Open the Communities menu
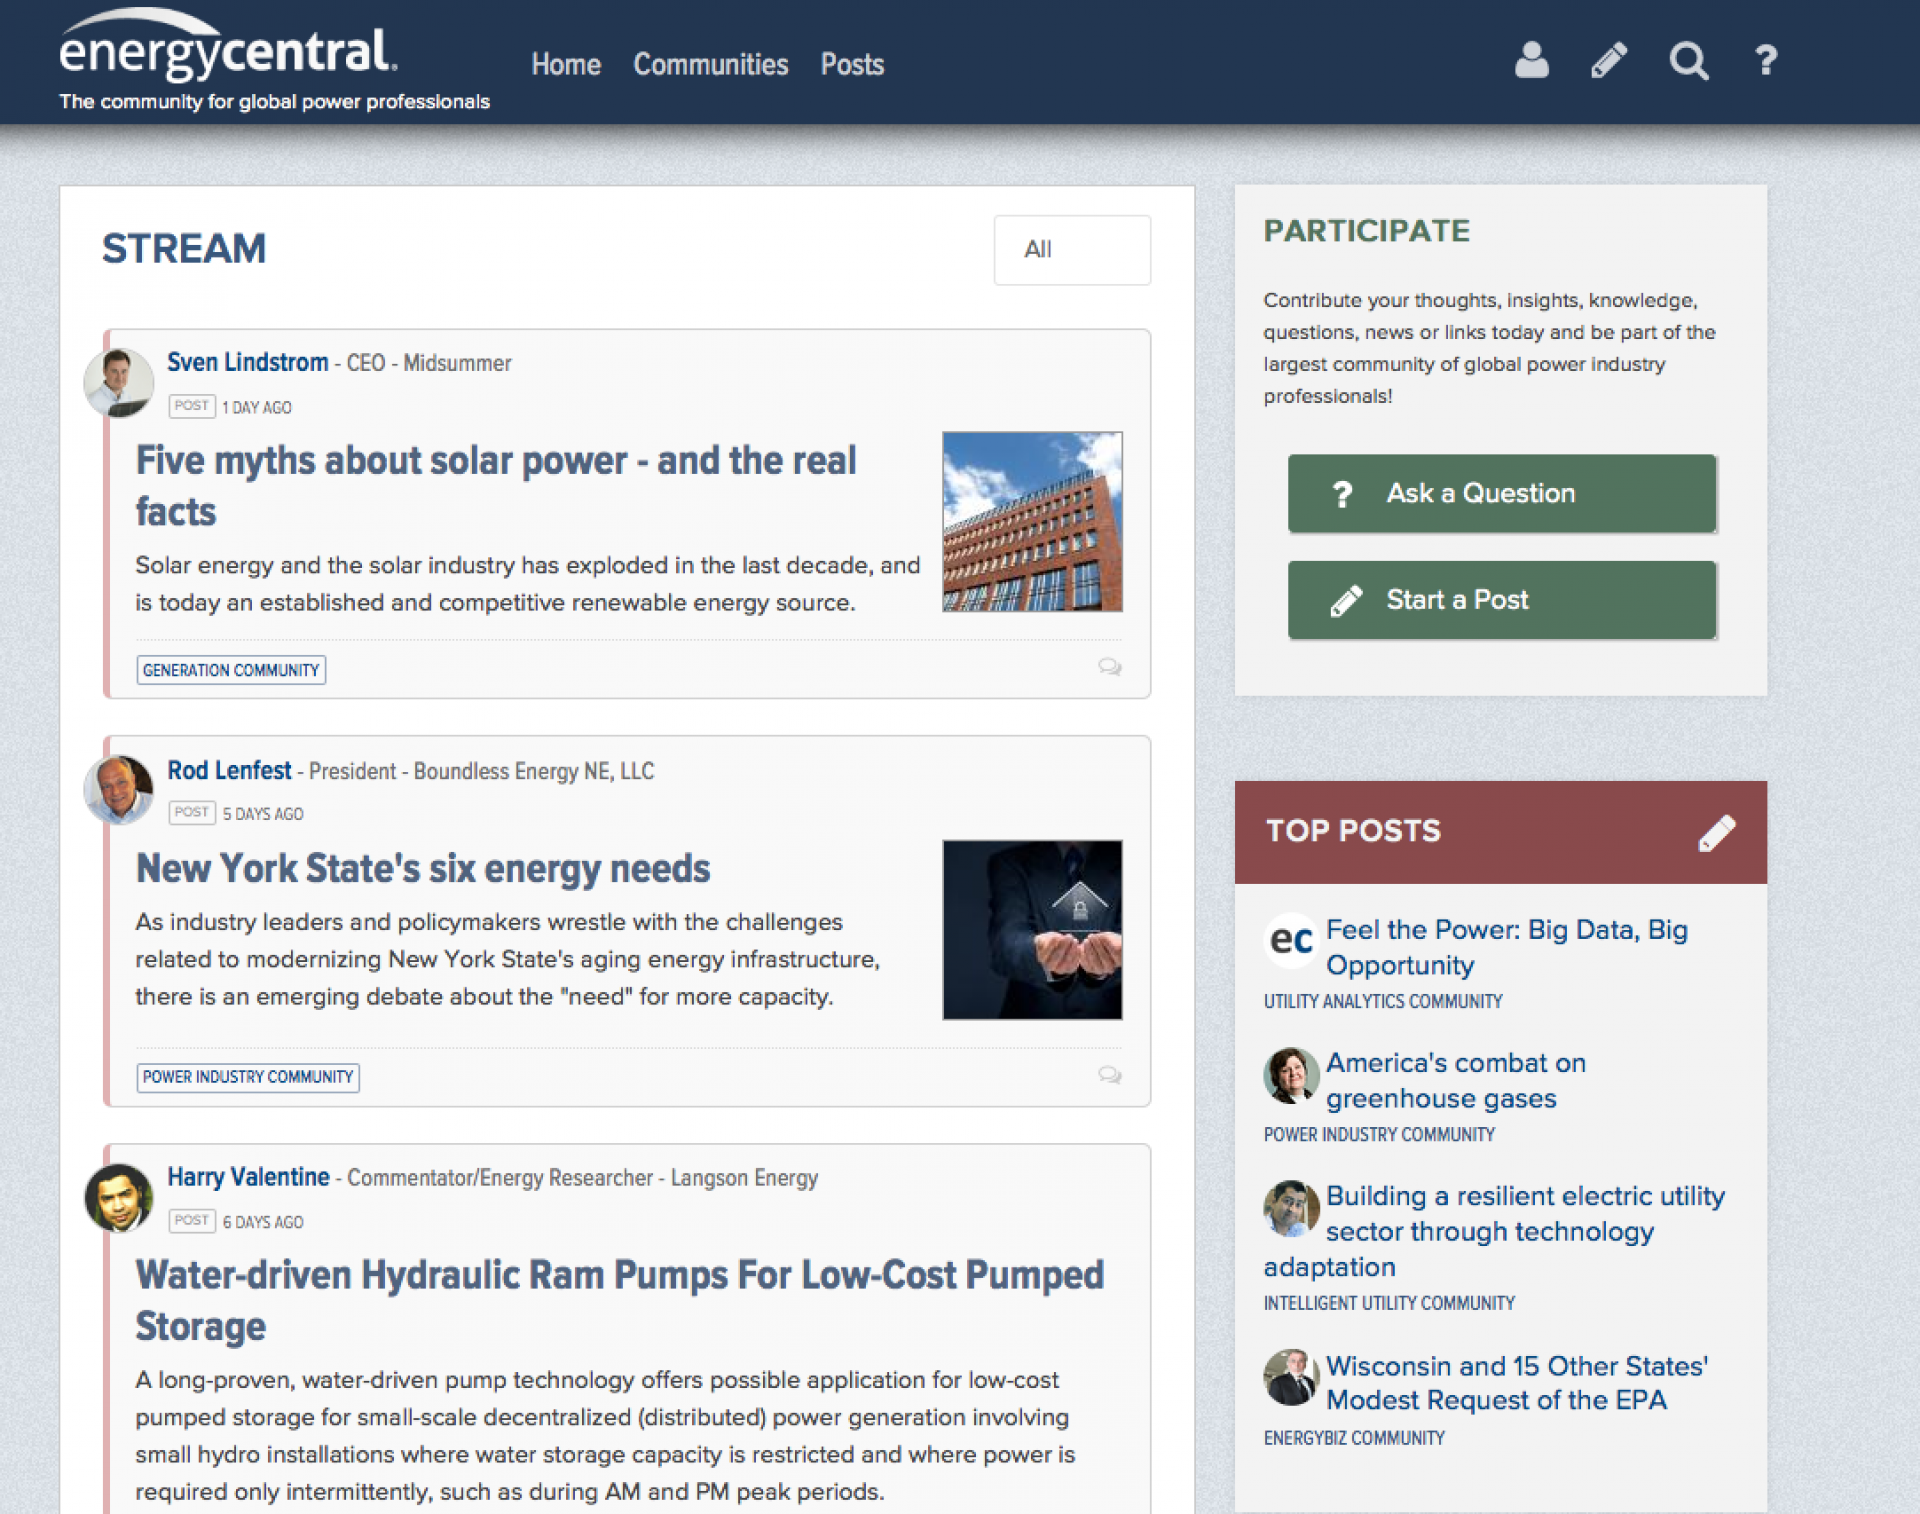Viewport: 1920px width, 1514px height. point(710,65)
